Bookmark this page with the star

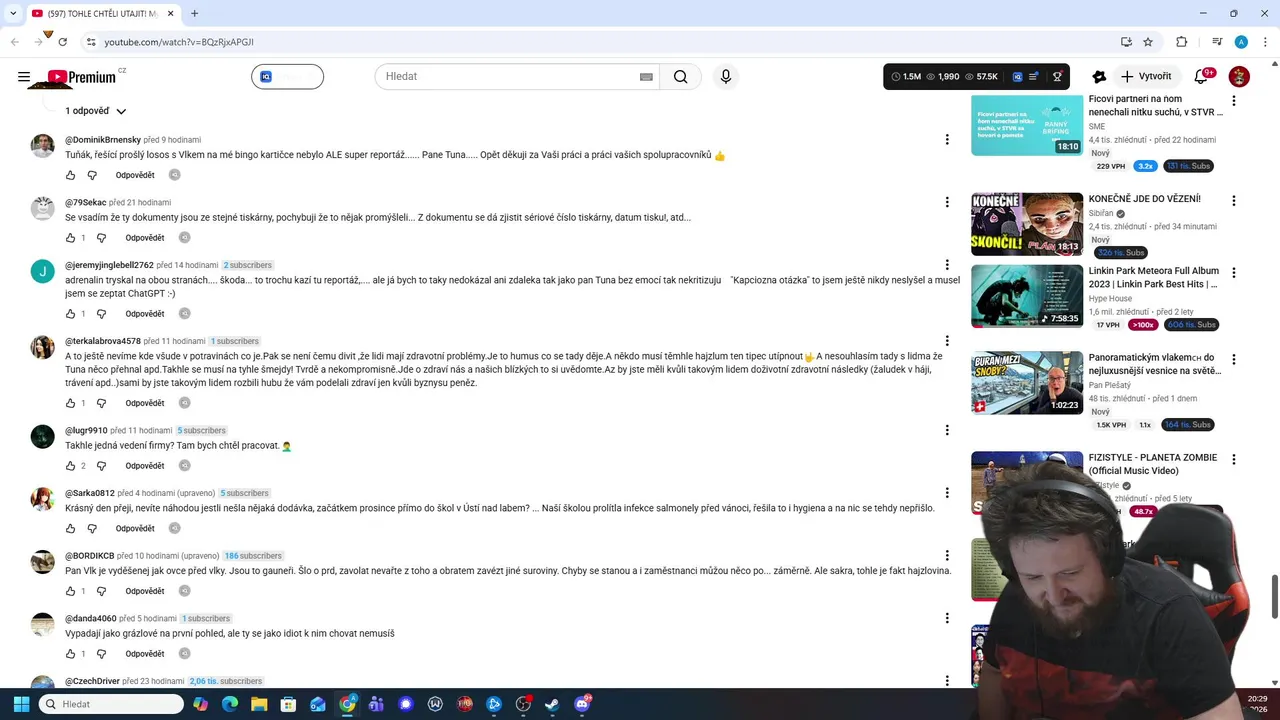point(1148,42)
